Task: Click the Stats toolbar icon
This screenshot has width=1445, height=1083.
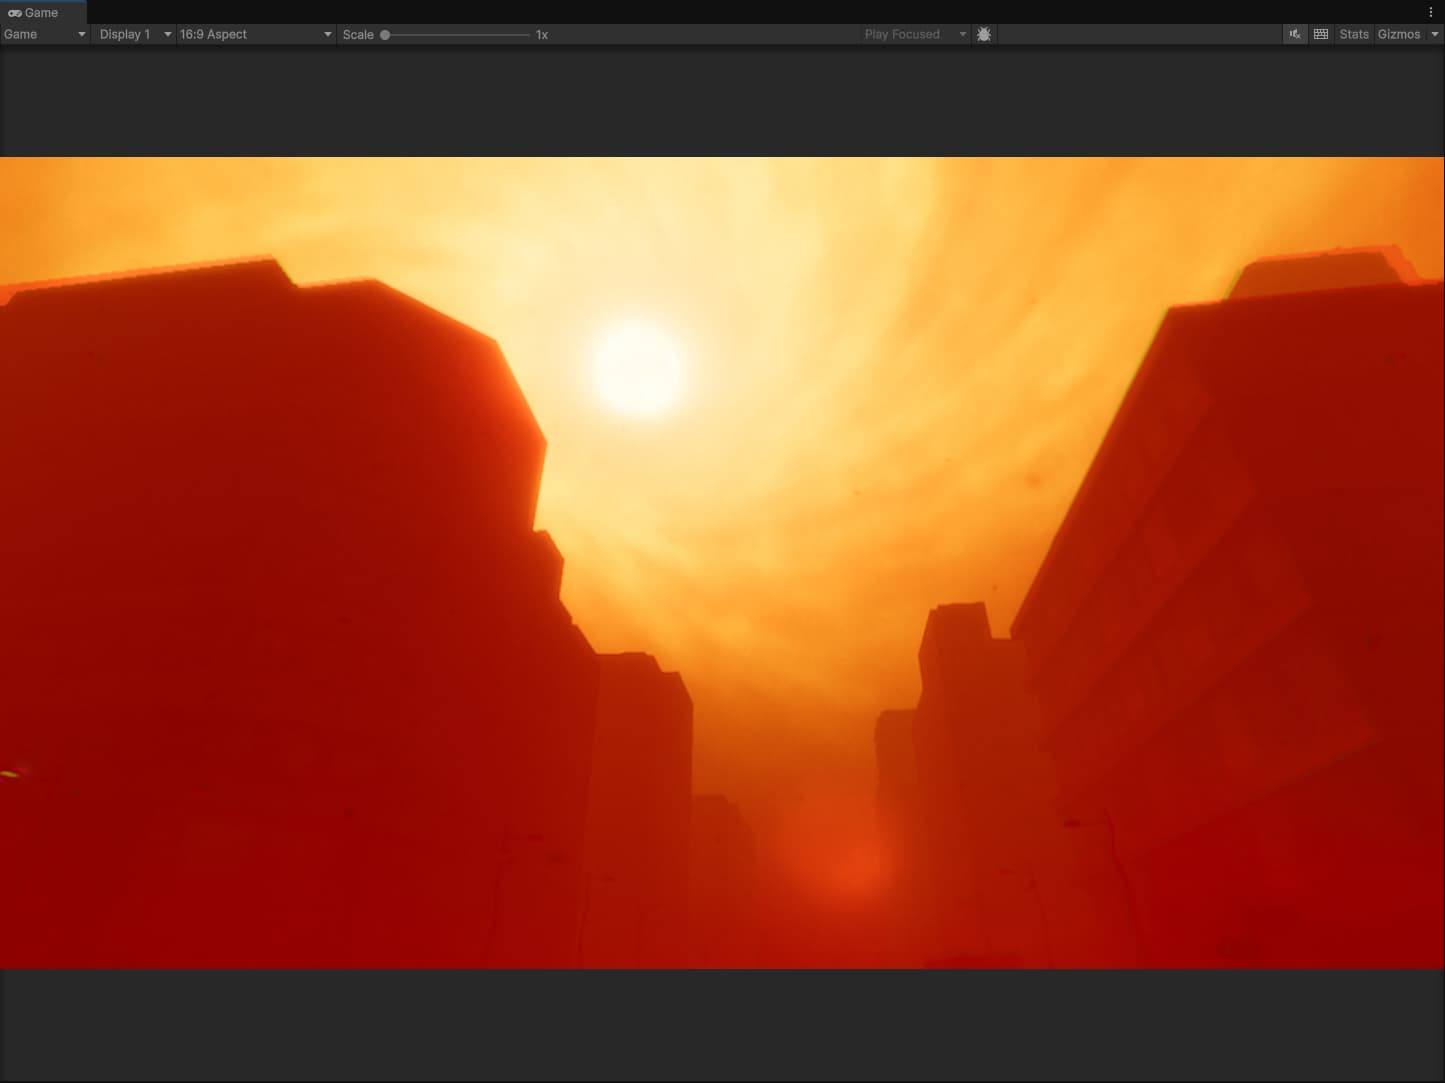Action: pos(1353,34)
